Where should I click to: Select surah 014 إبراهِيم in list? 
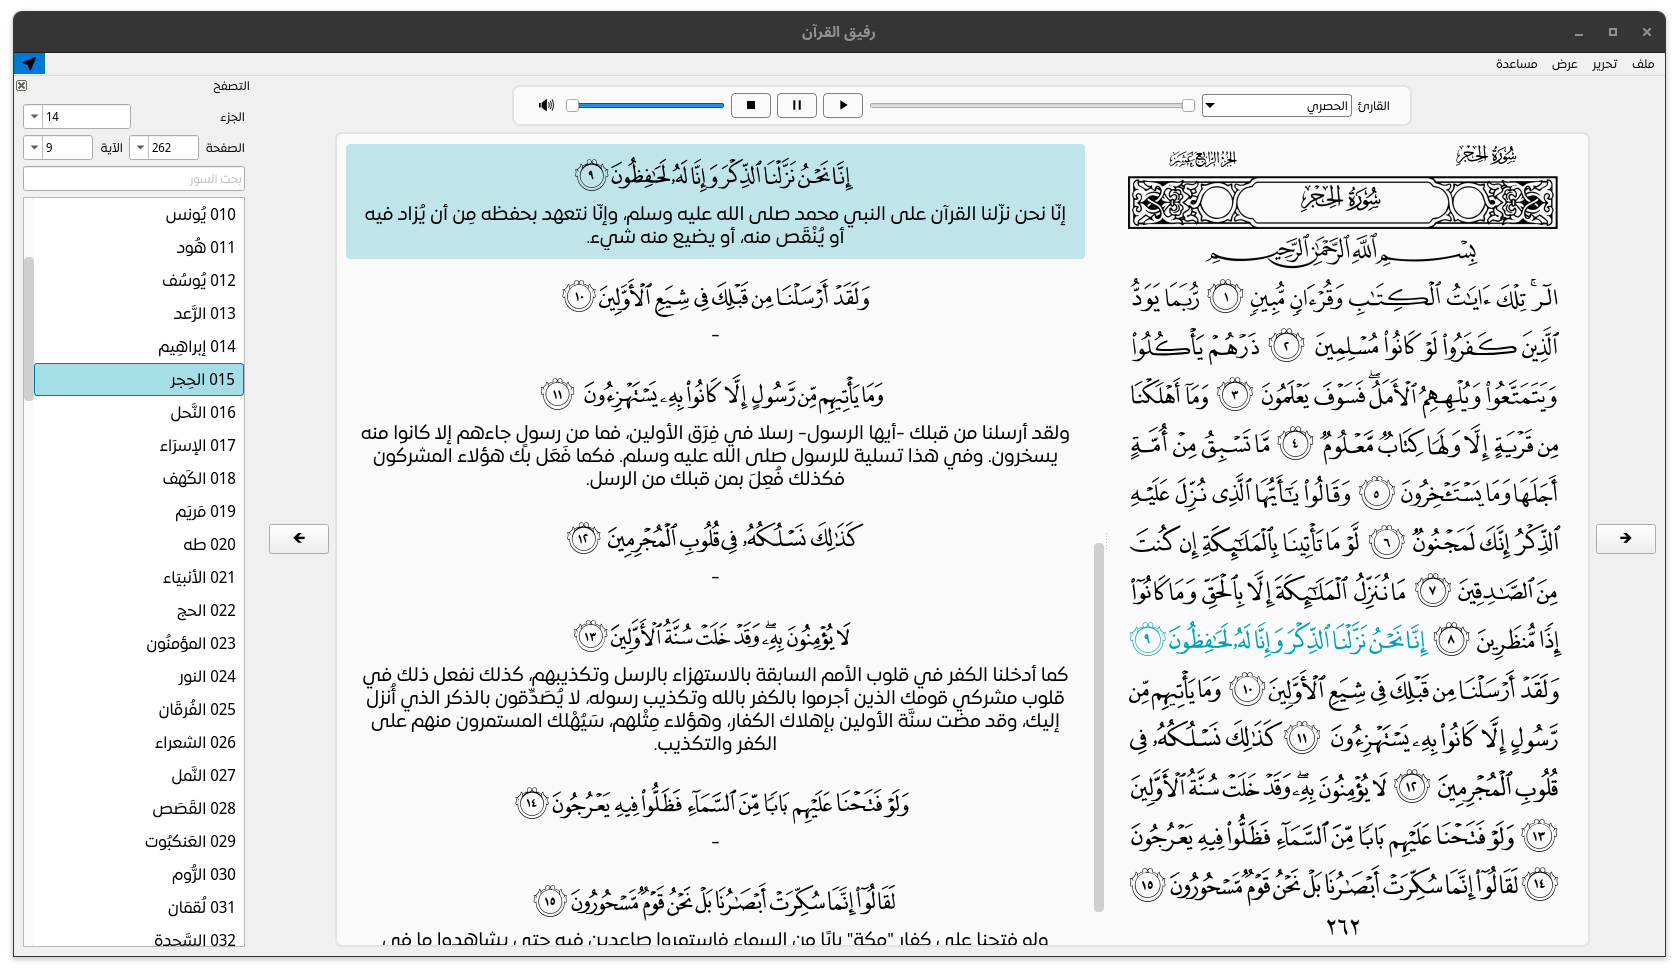[139, 346]
